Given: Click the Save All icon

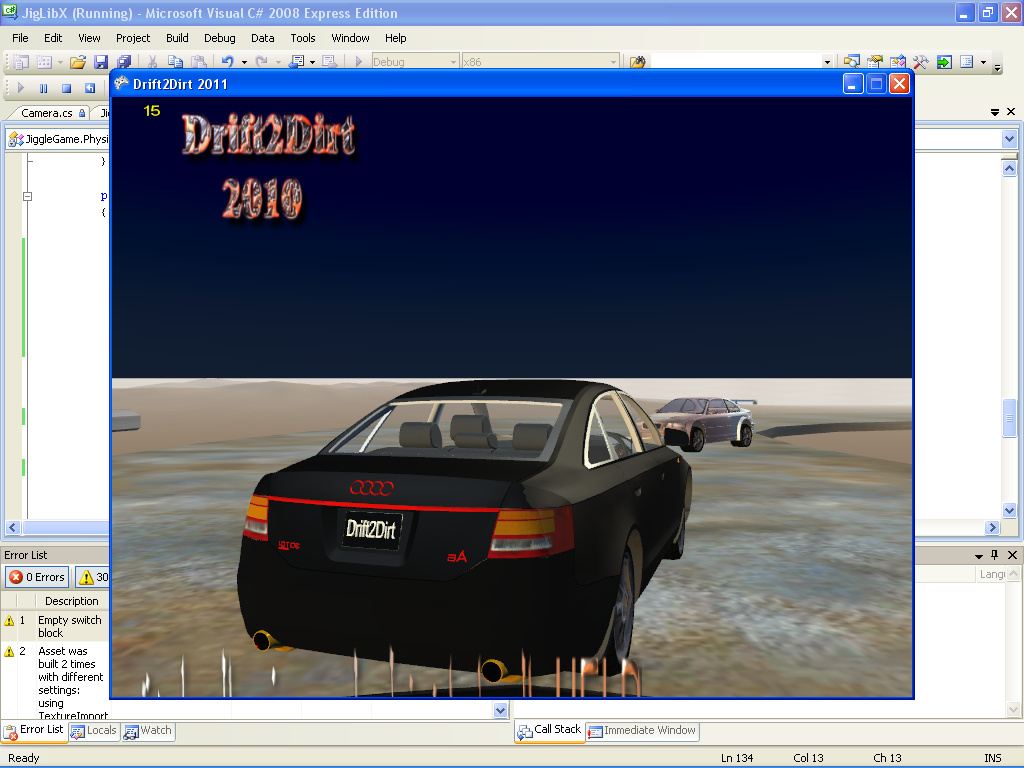Looking at the screenshot, I should pyautogui.click(x=123, y=62).
